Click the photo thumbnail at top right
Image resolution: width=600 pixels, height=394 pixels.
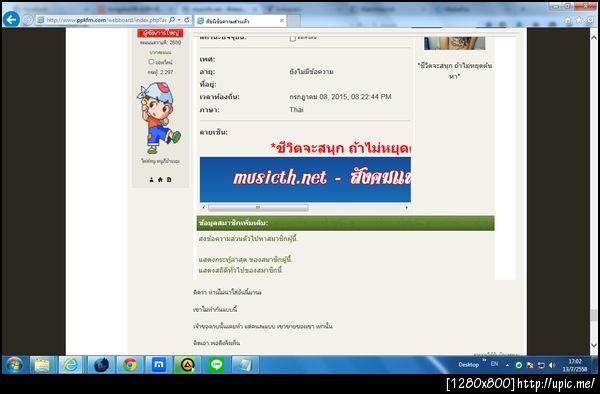(x=454, y=43)
